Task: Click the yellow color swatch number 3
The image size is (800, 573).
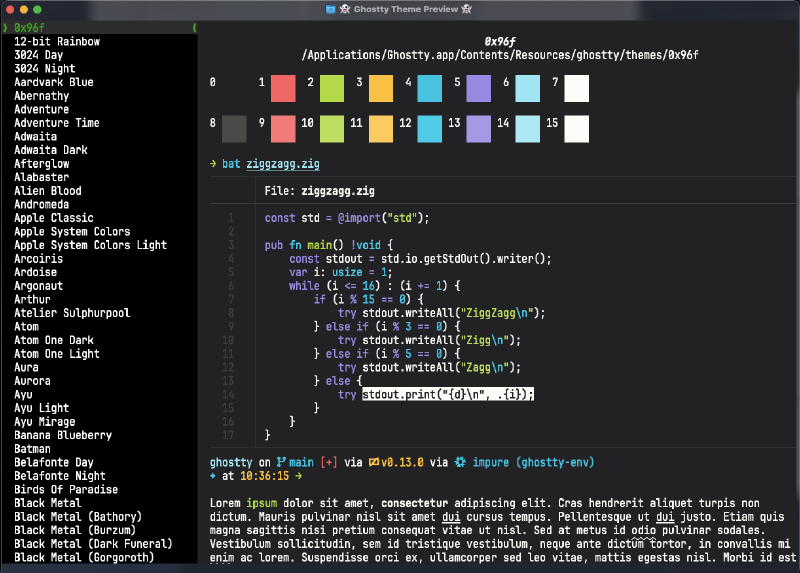Action: click(381, 88)
